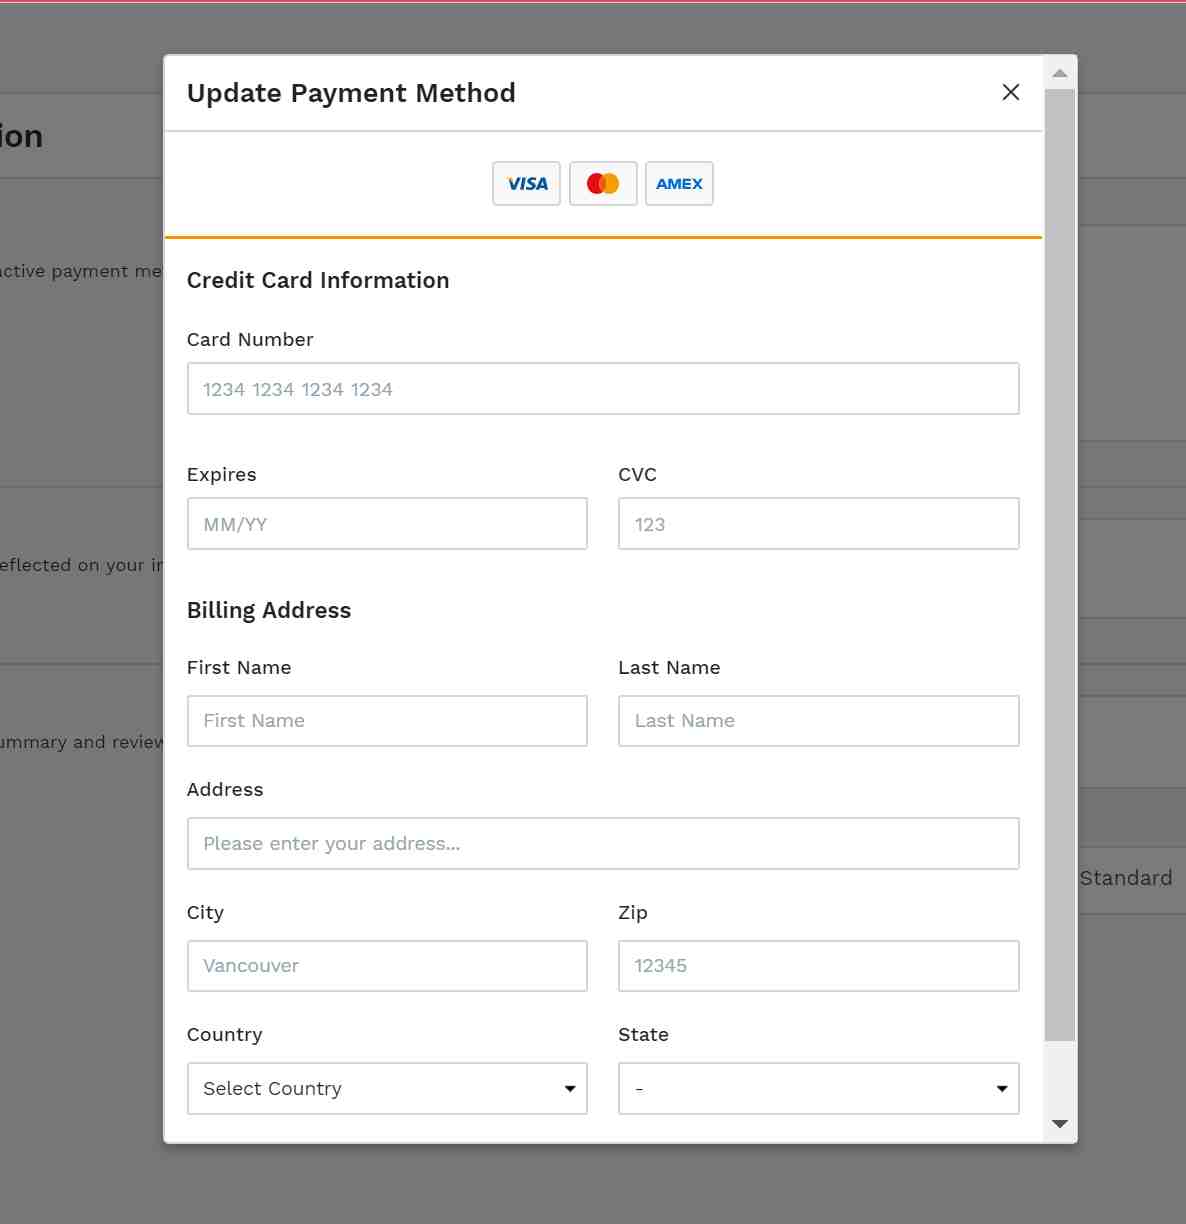Select the AMEX card icon
The height and width of the screenshot is (1224, 1186).
[x=679, y=183]
